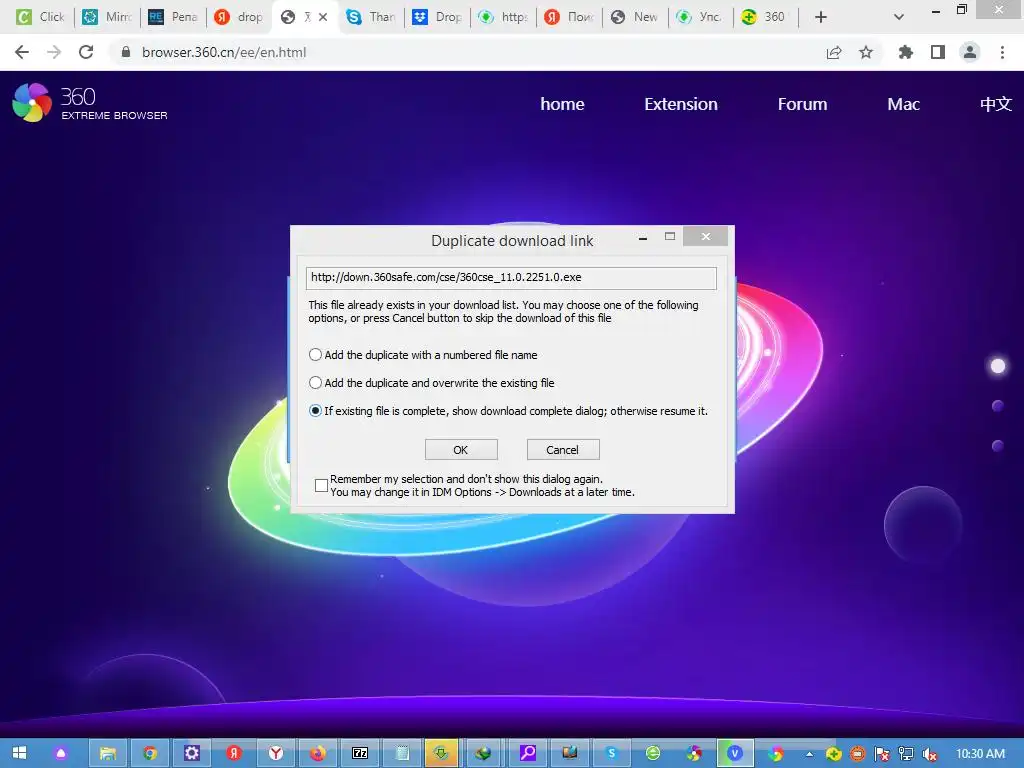Screen dimensions: 1024x768
Task: Open Chrome three-dot menu
Action: click(1002, 52)
